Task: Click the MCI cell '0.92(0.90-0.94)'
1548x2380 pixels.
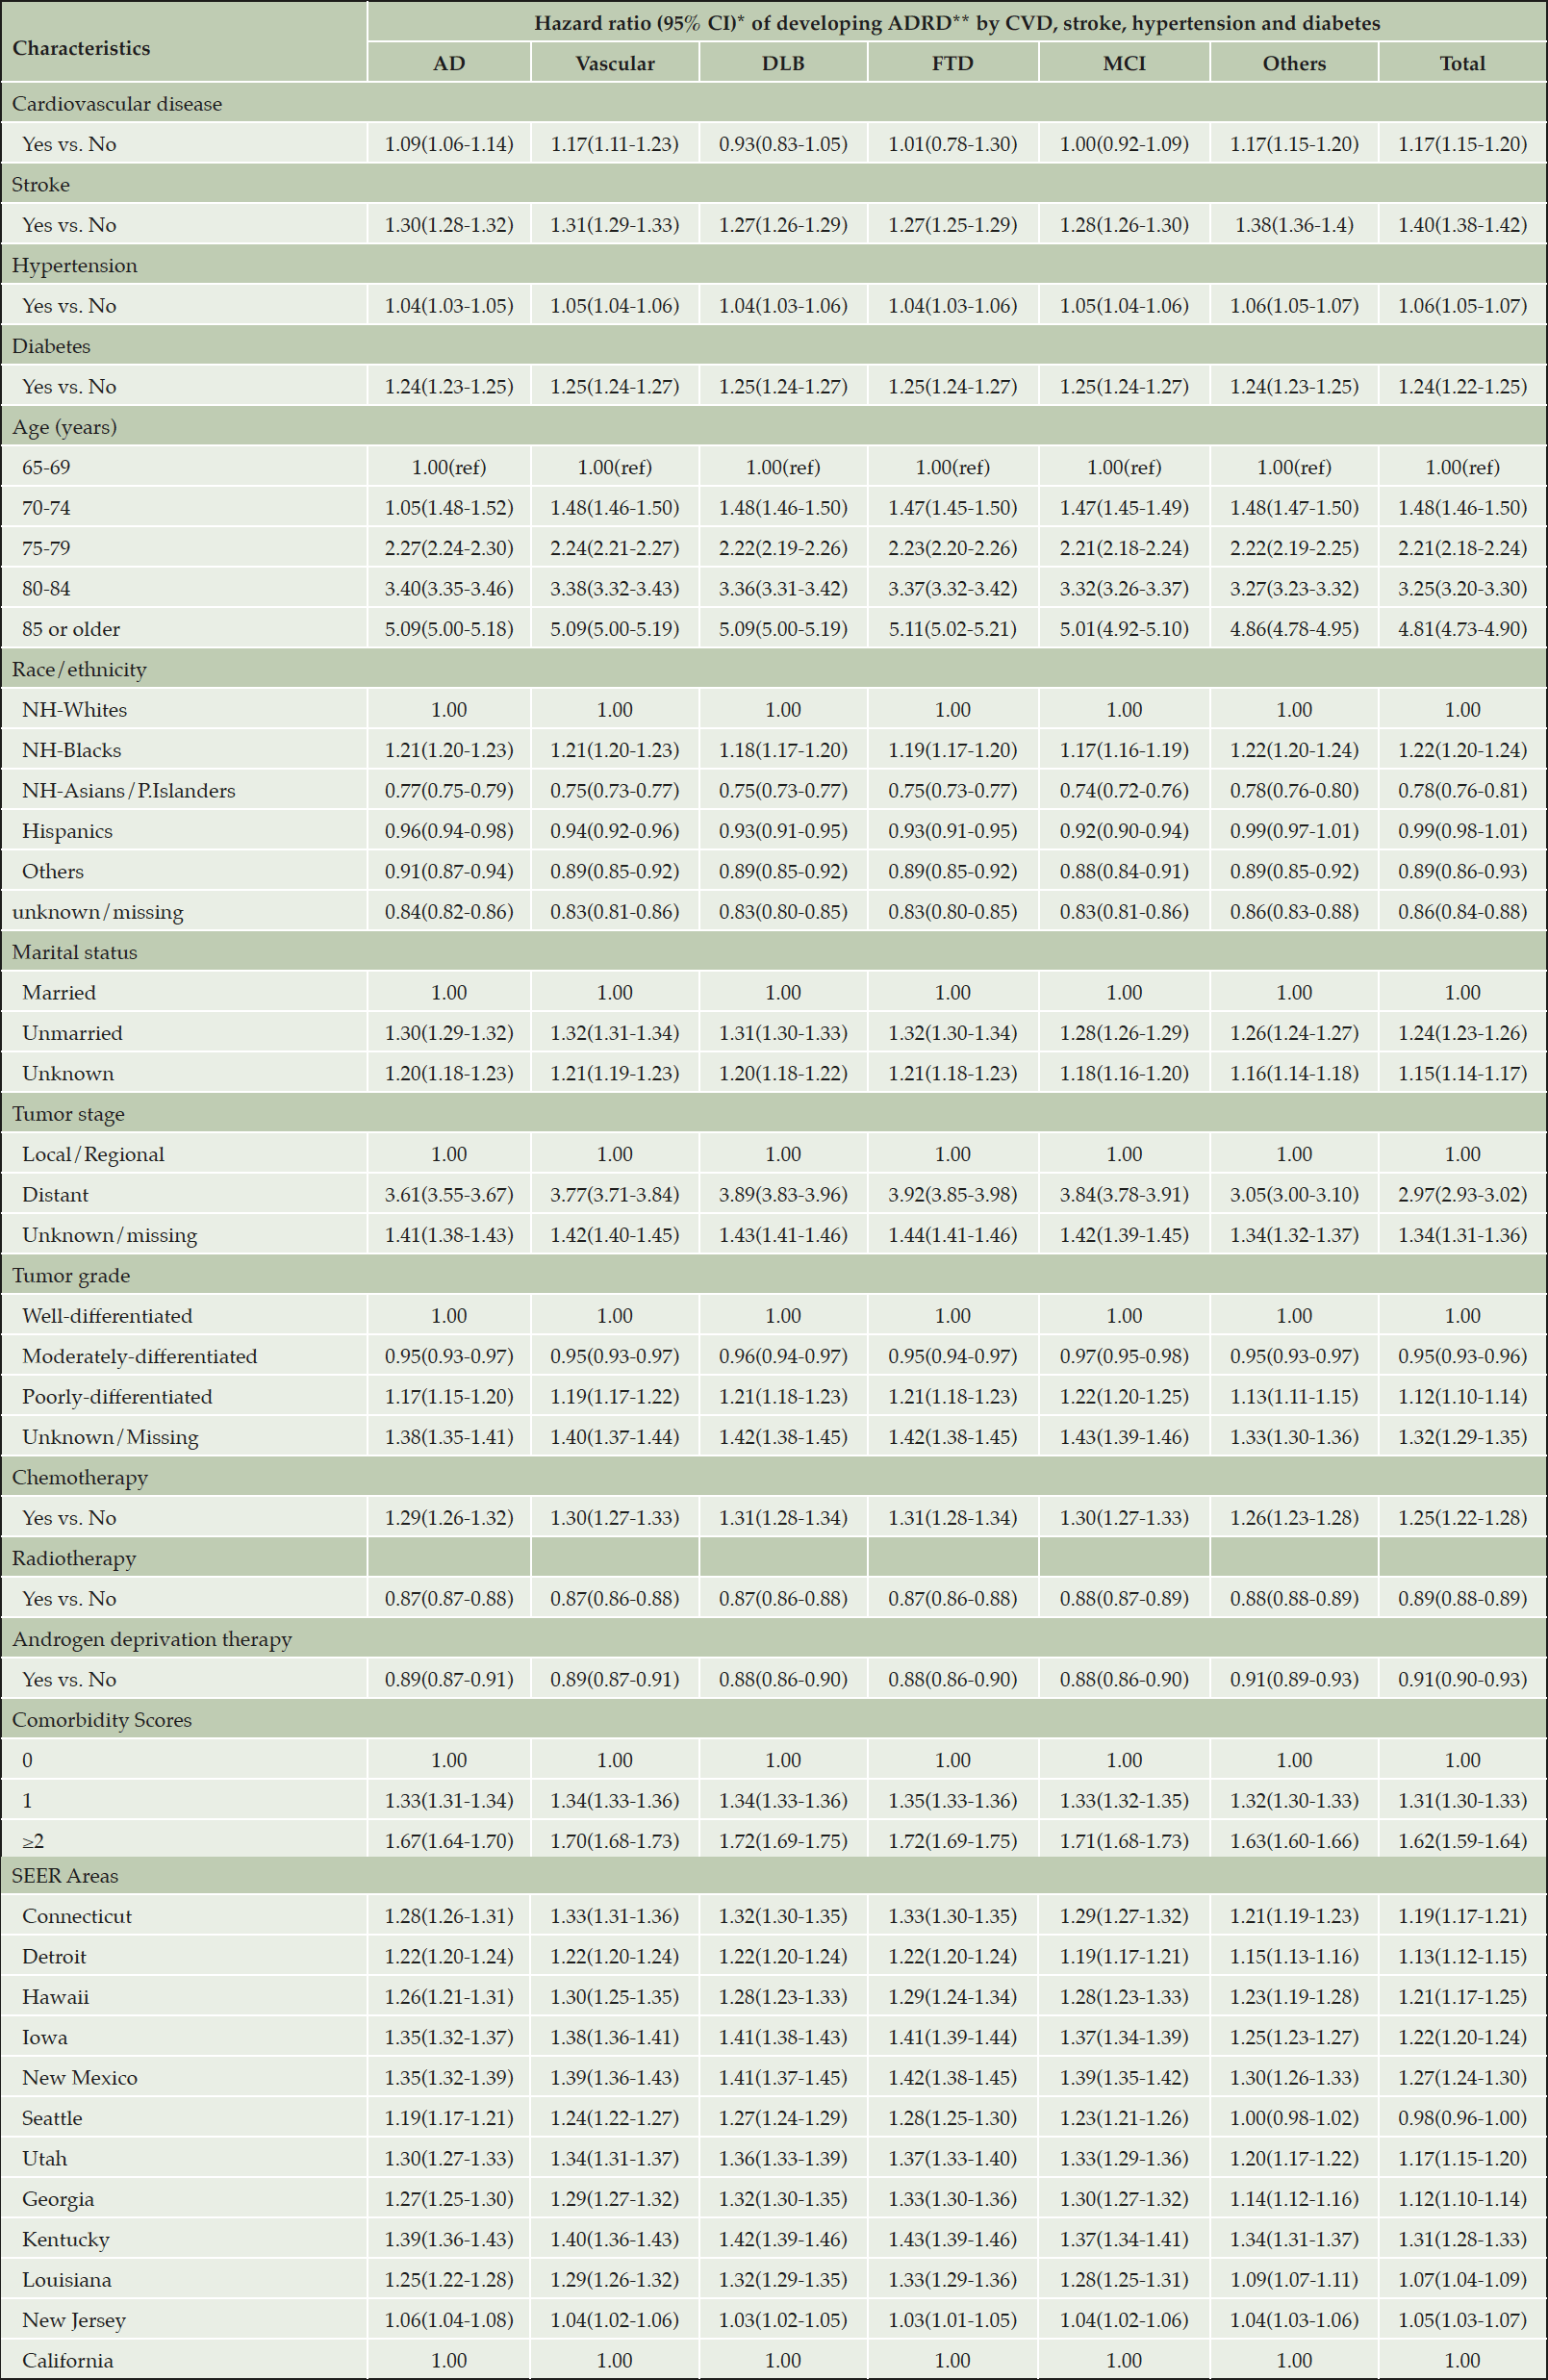Action: point(1124,831)
